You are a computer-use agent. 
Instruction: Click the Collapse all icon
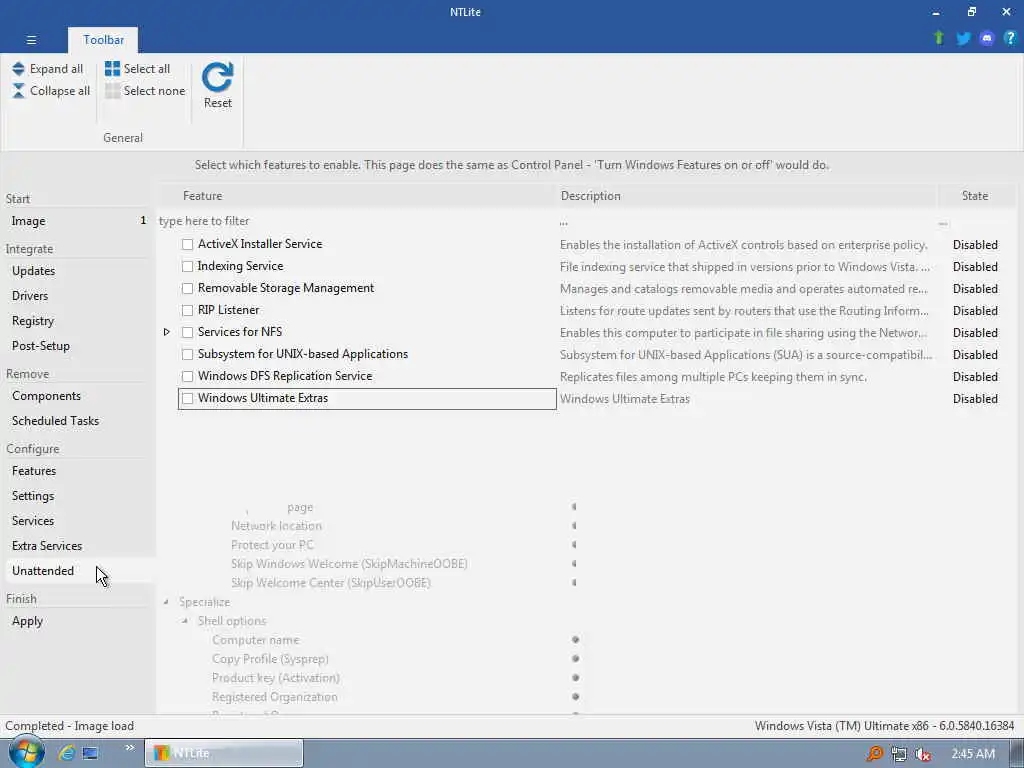tap(18, 91)
